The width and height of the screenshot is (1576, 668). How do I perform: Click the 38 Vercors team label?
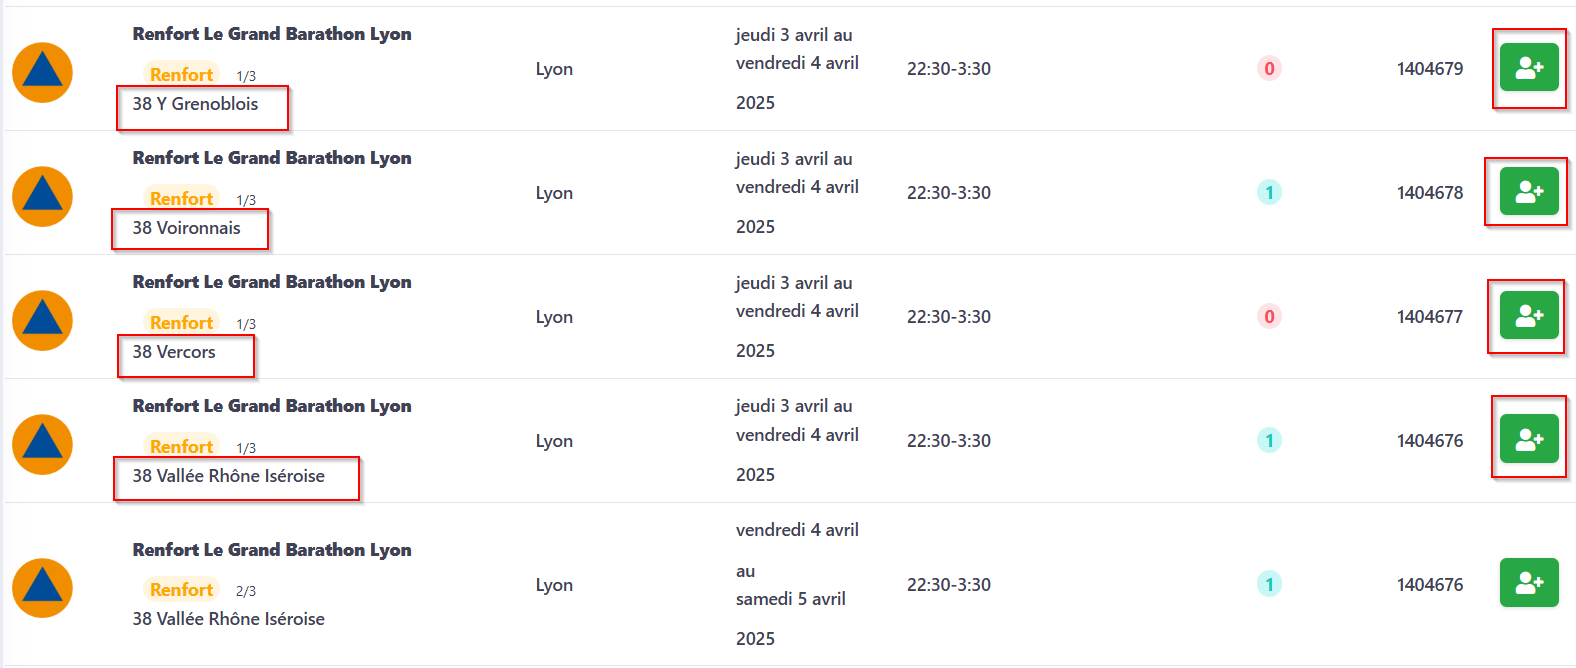pyautogui.click(x=174, y=352)
